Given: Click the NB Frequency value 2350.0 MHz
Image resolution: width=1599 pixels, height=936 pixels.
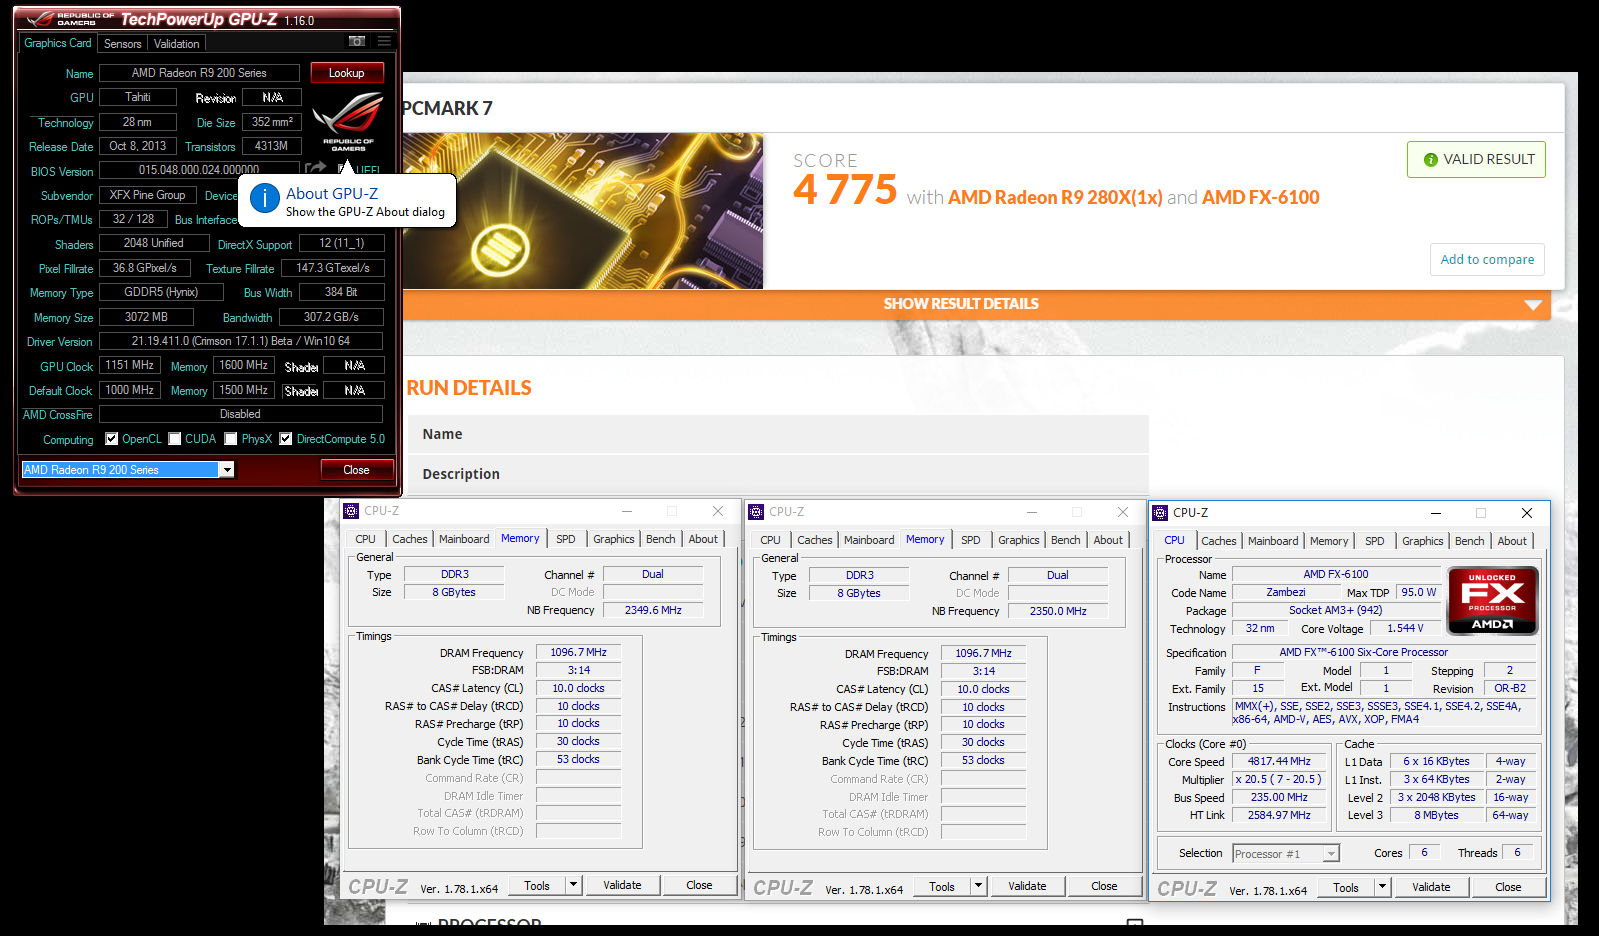Looking at the screenshot, I should coord(1058,611).
